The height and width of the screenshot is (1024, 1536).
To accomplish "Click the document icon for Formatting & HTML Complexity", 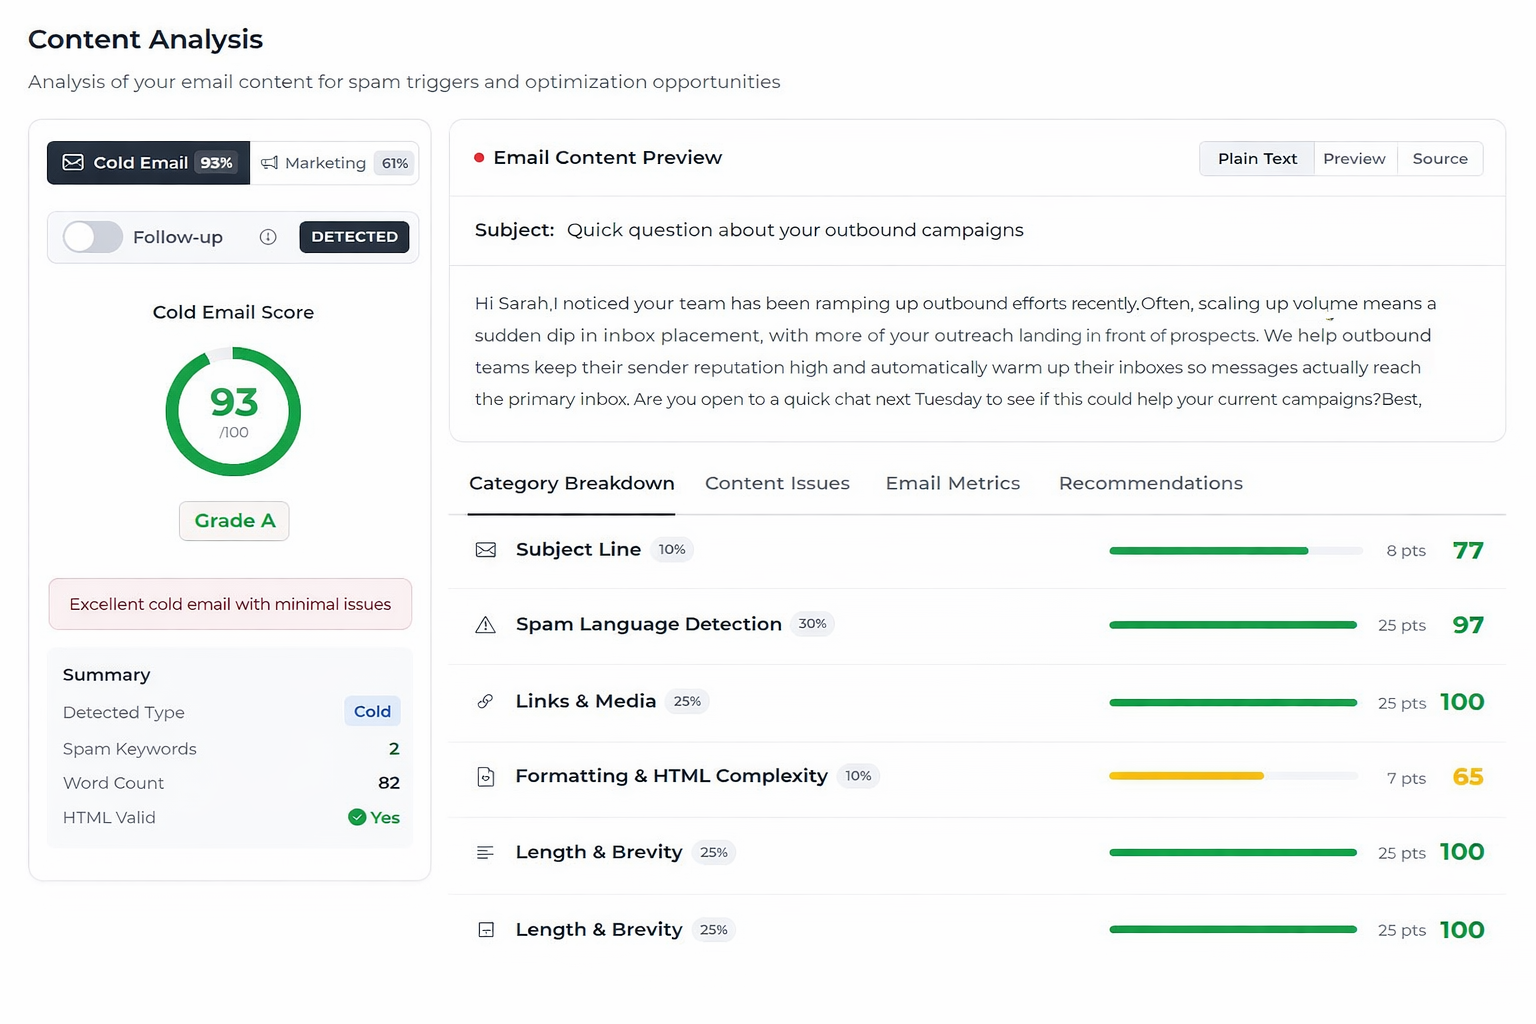I will [486, 777].
